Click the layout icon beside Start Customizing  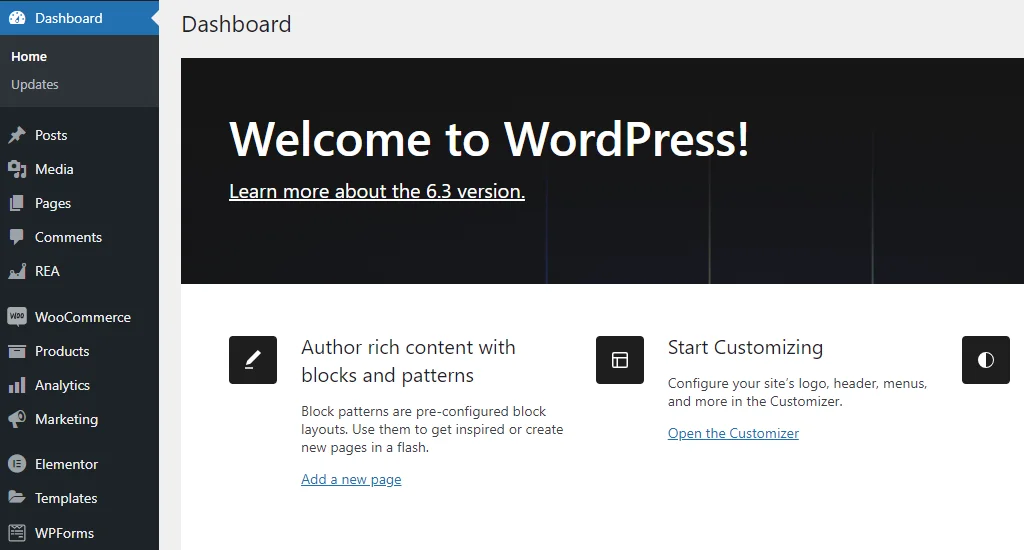pyautogui.click(x=620, y=360)
